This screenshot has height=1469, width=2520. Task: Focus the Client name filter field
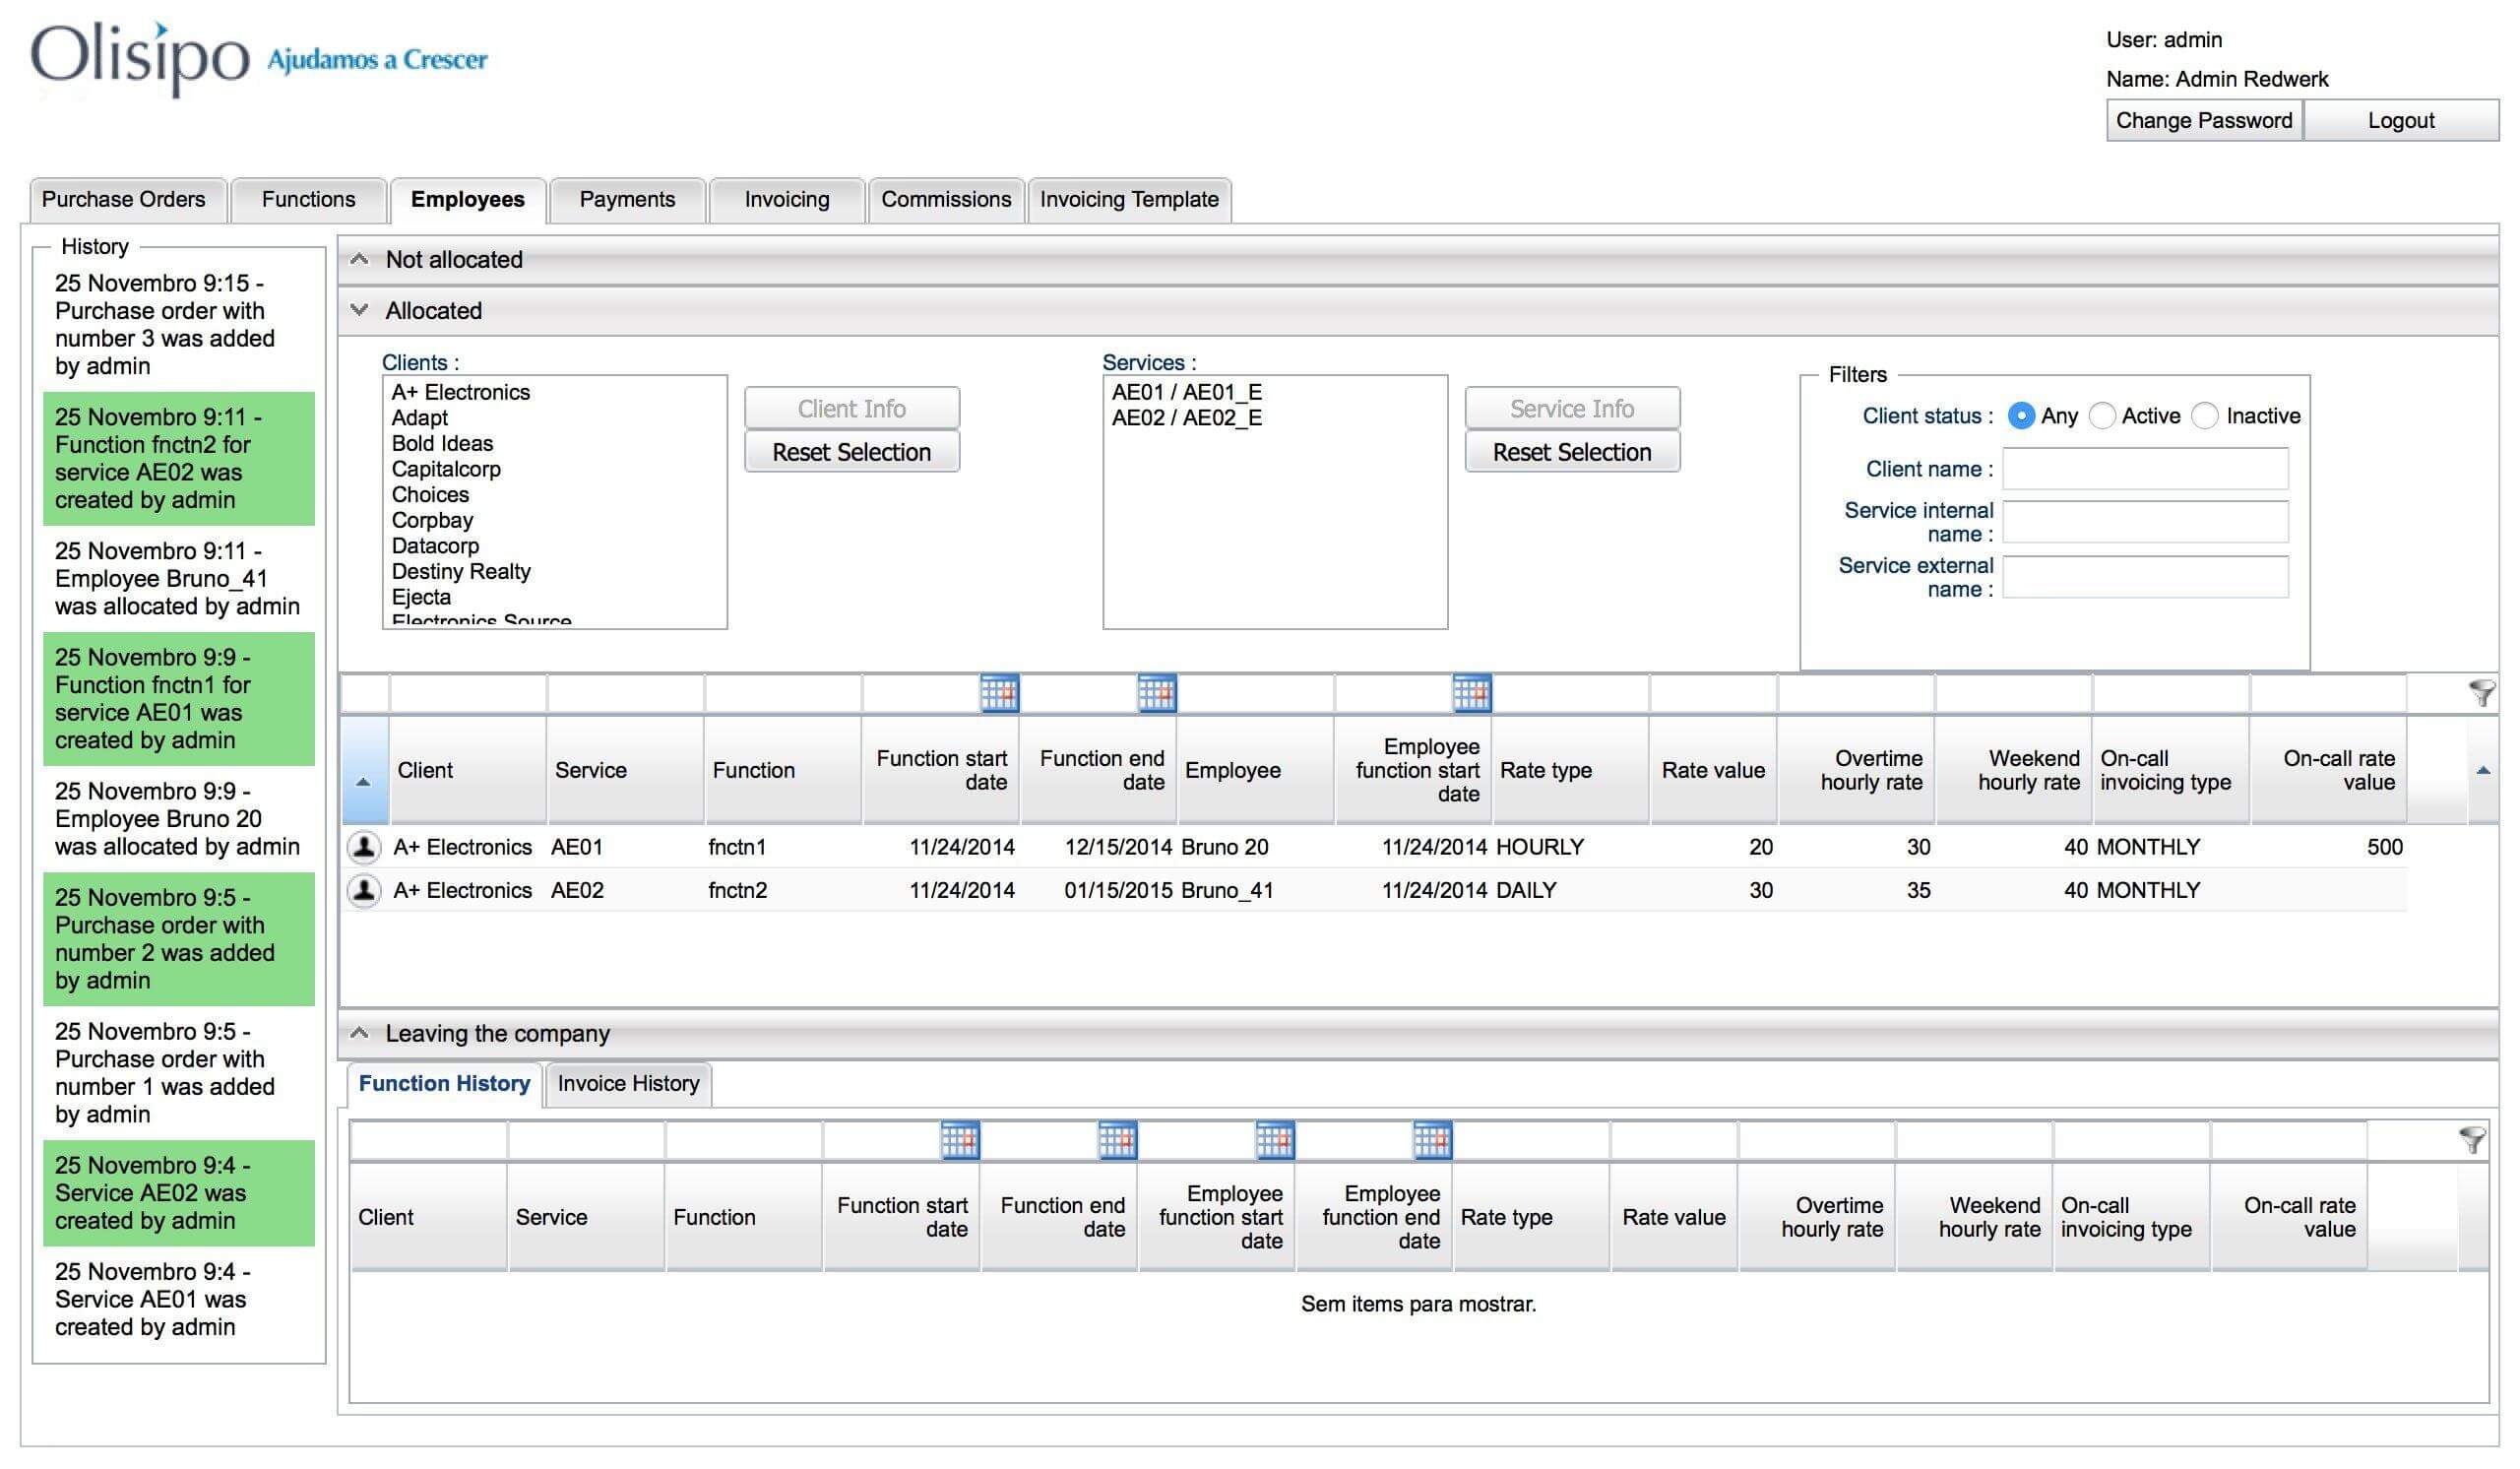2145,469
